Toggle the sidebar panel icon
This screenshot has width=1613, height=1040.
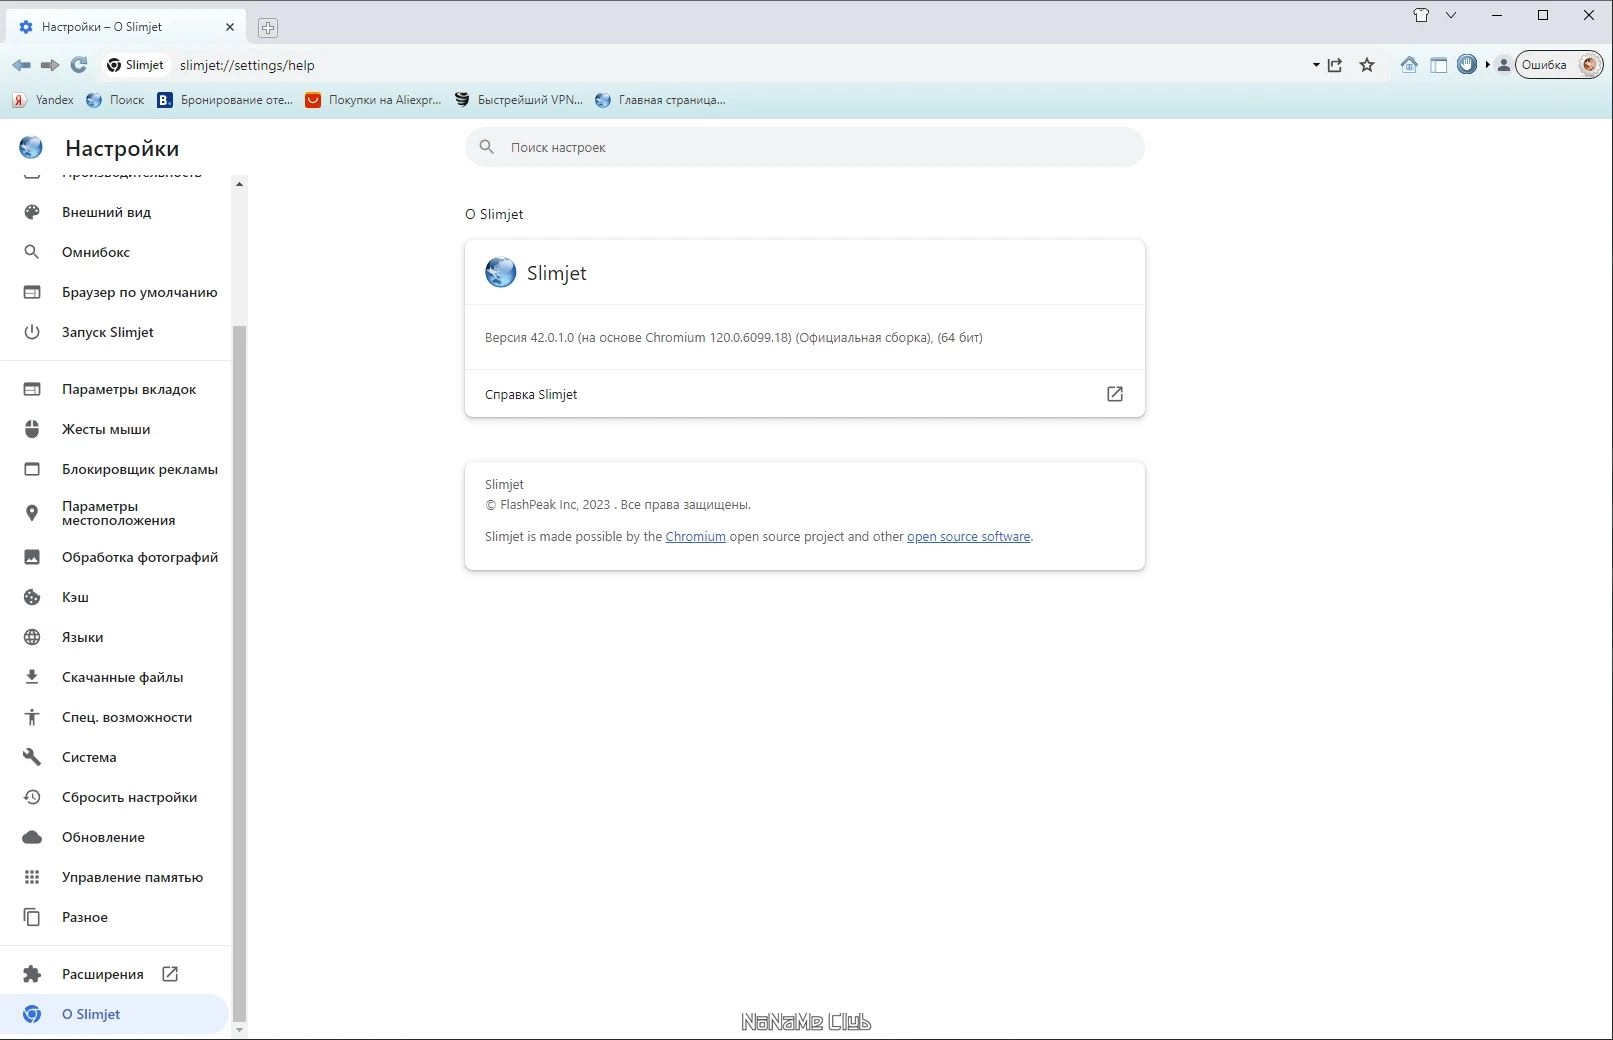click(x=1438, y=65)
